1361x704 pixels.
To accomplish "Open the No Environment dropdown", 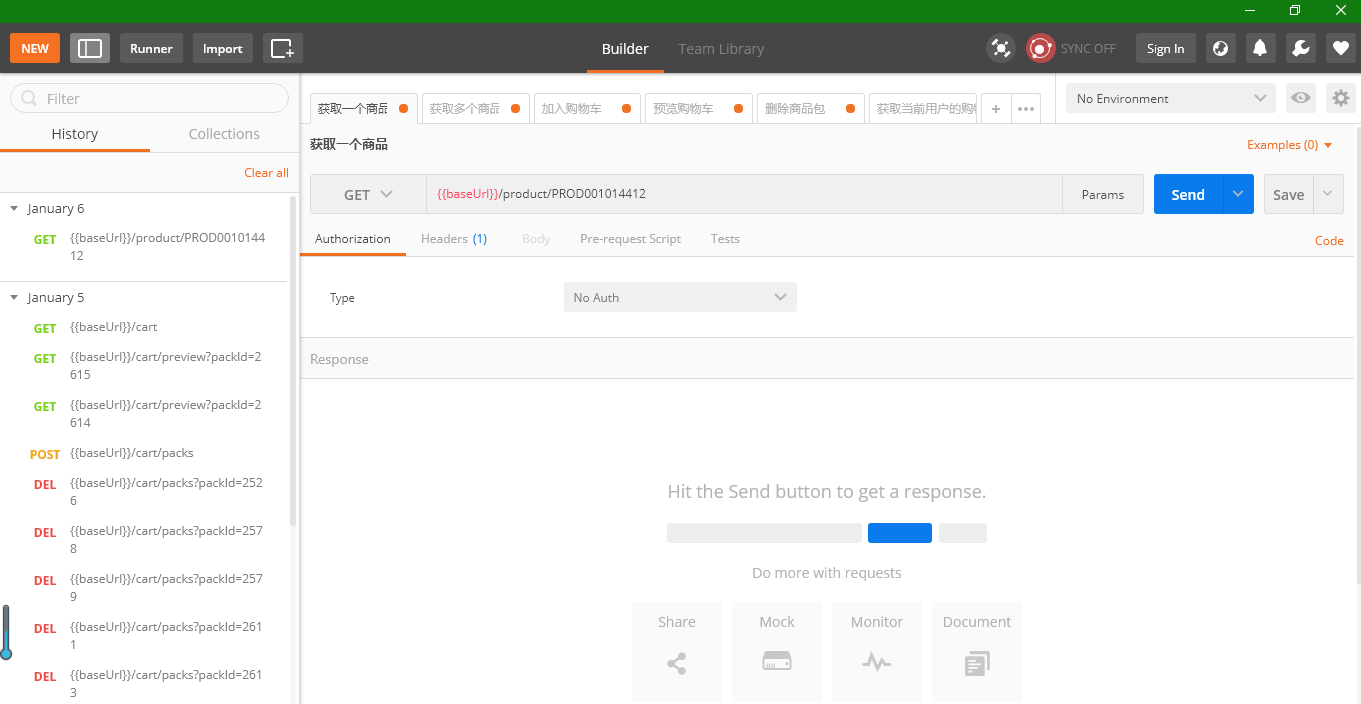I will pyautogui.click(x=1171, y=98).
